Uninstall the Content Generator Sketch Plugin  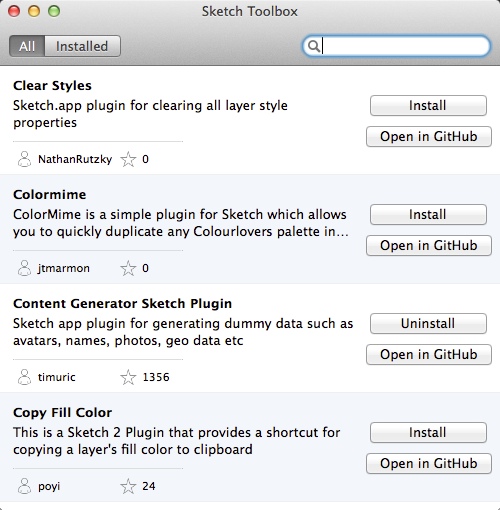pyautogui.click(x=428, y=324)
